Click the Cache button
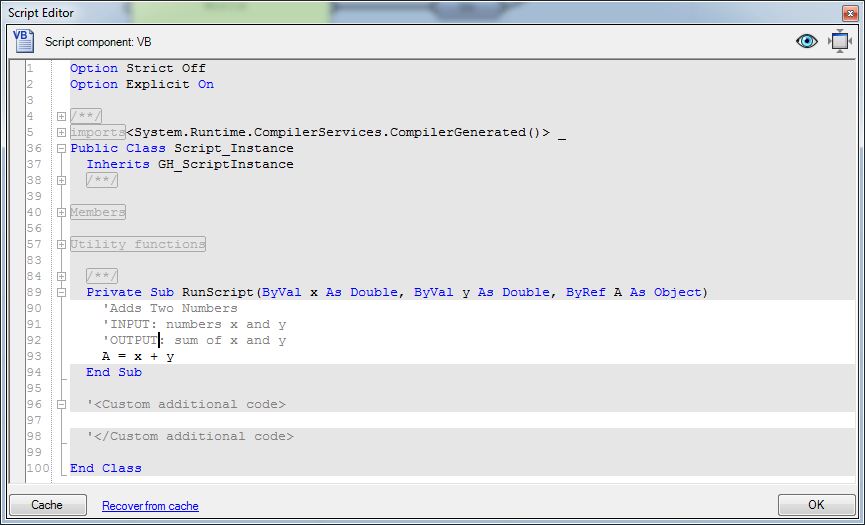Image resolution: width=865 pixels, height=525 pixels. [x=48, y=505]
